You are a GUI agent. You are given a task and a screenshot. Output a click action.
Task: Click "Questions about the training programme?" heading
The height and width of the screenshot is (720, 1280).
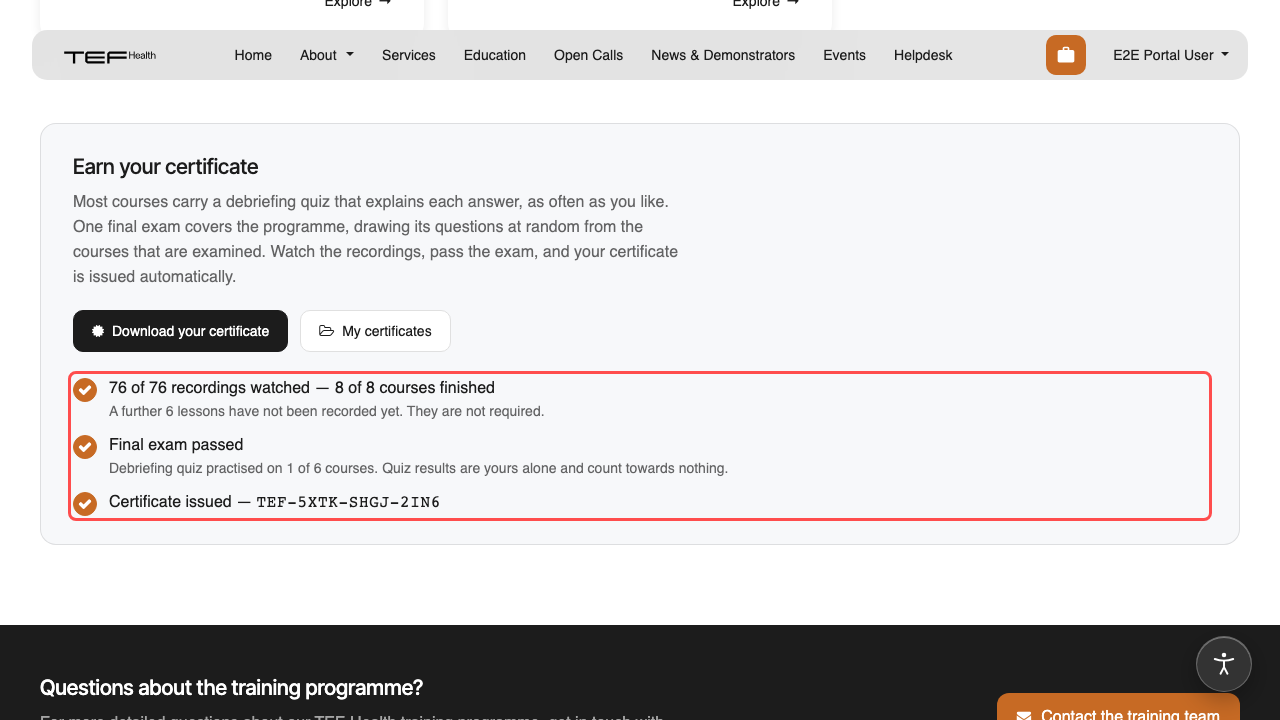231,688
